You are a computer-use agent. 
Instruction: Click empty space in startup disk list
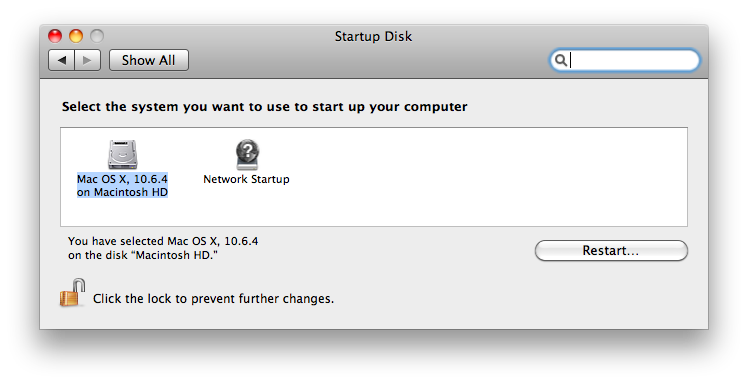477,176
